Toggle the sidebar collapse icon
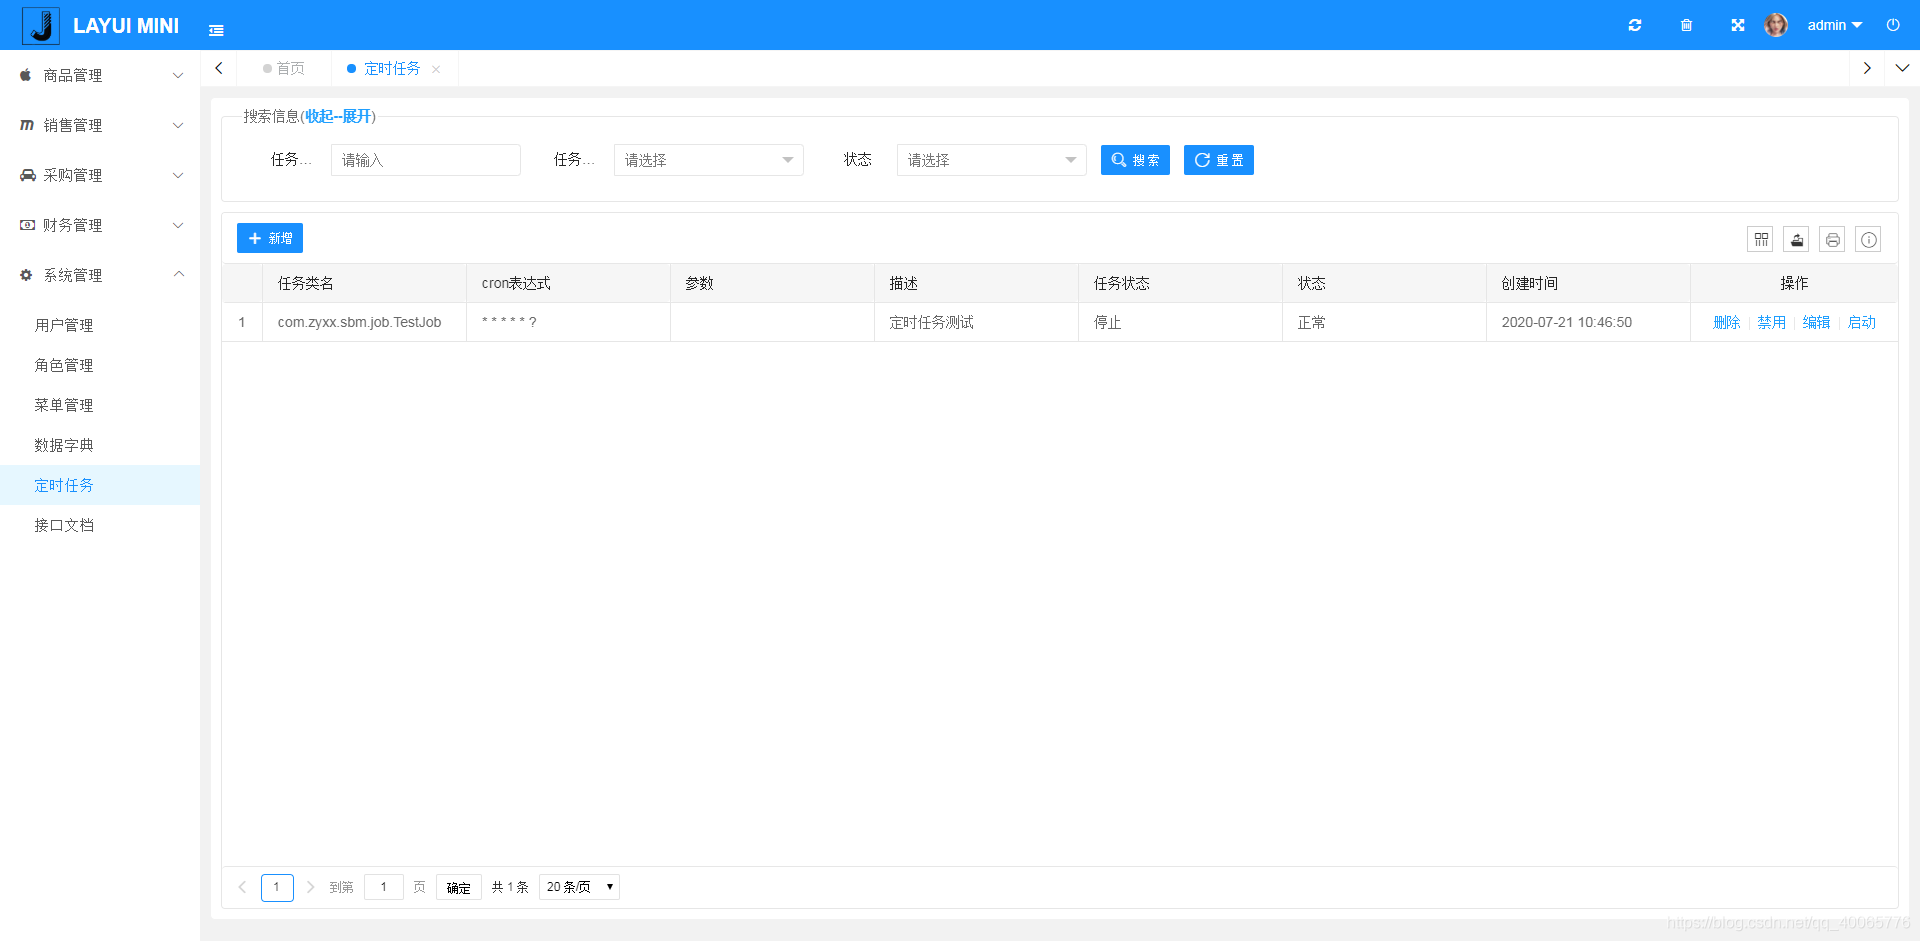The height and width of the screenshot is (941, 1920). pos(216,29)
